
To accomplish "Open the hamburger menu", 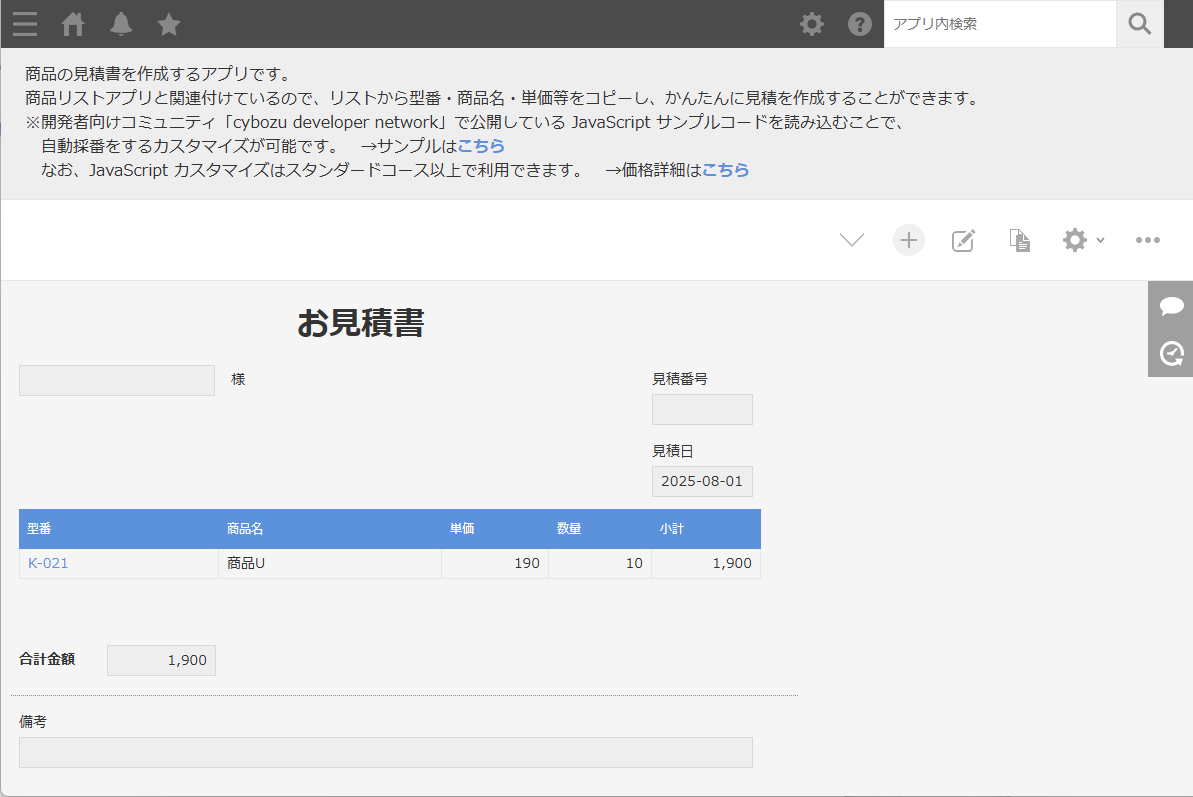I will (24, 24).
